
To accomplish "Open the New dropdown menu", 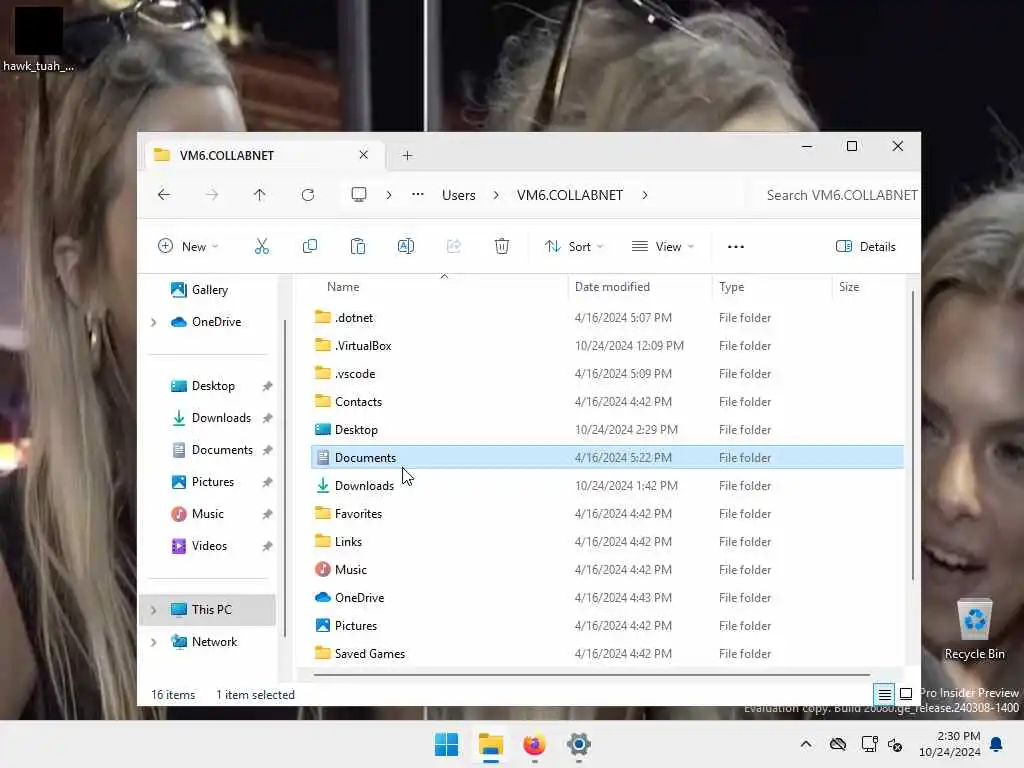I will pos(188,246).
